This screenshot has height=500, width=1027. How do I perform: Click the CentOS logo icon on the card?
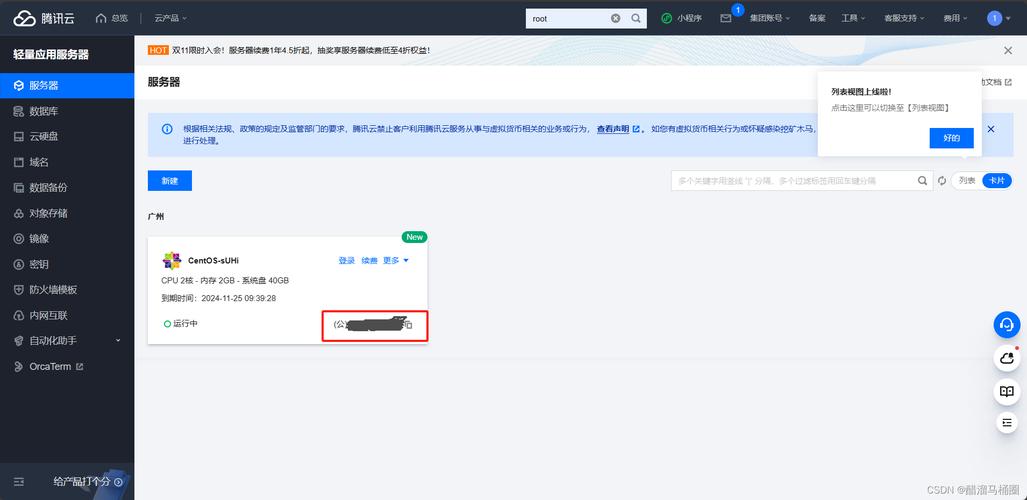(172, 261)
